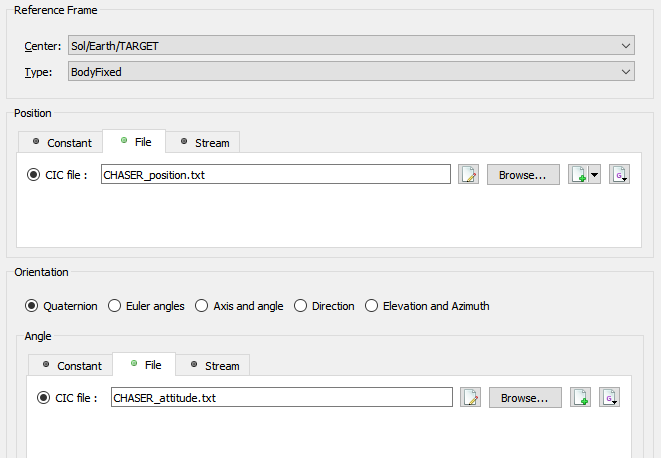The image size is (661, 458).
Task: Open dropdown arrow next to Position new file icon
Action: (595, 175)
